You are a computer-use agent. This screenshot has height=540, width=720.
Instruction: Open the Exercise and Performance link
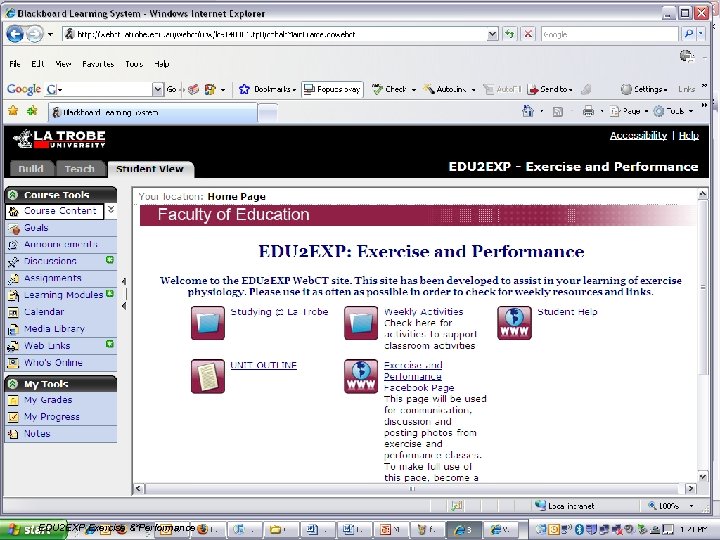click(413, 371)
